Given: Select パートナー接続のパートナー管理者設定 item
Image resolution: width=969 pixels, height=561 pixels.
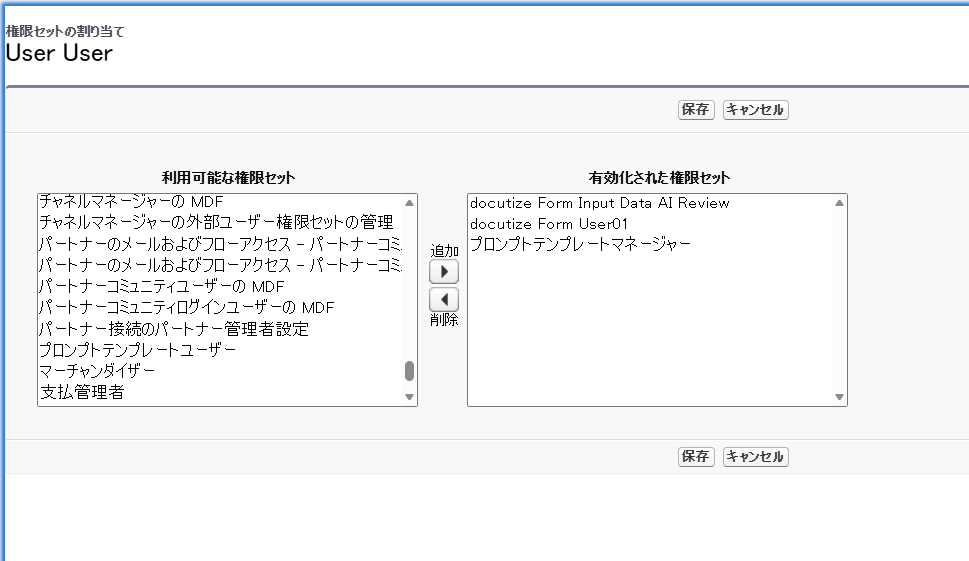Looking at the screenshot, I should pyautogui.click(x=221, y=329).
